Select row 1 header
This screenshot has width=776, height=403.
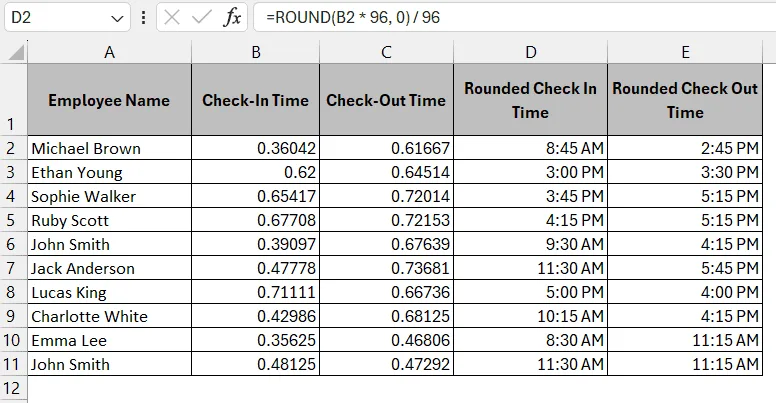13,99
